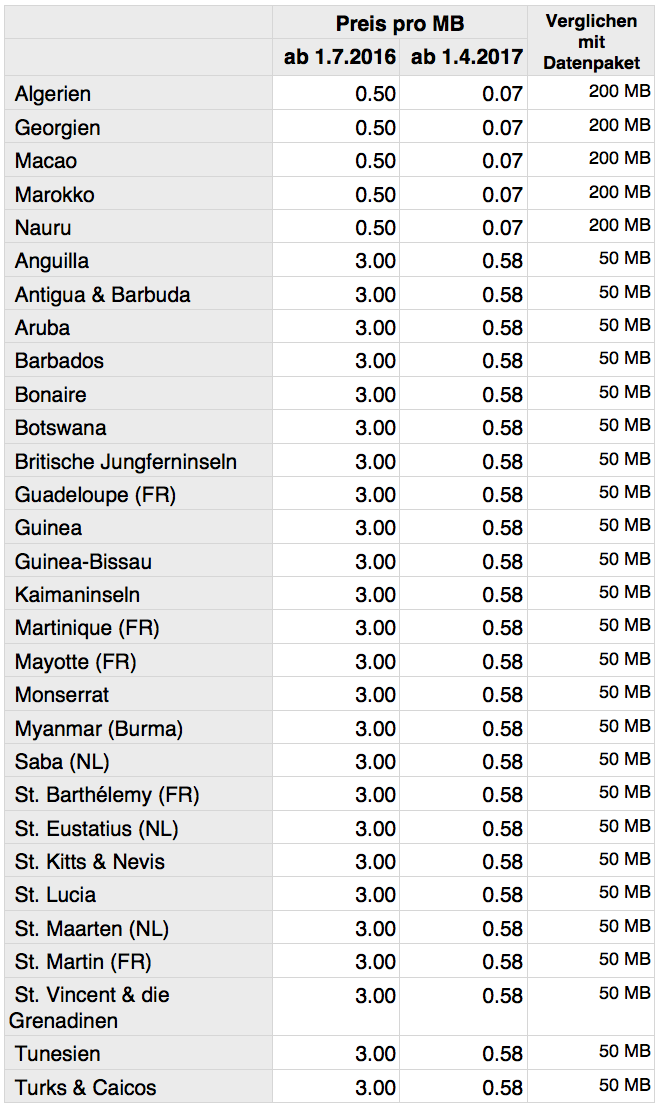Click Aruba's 3.00 price cell

point(375,328)
